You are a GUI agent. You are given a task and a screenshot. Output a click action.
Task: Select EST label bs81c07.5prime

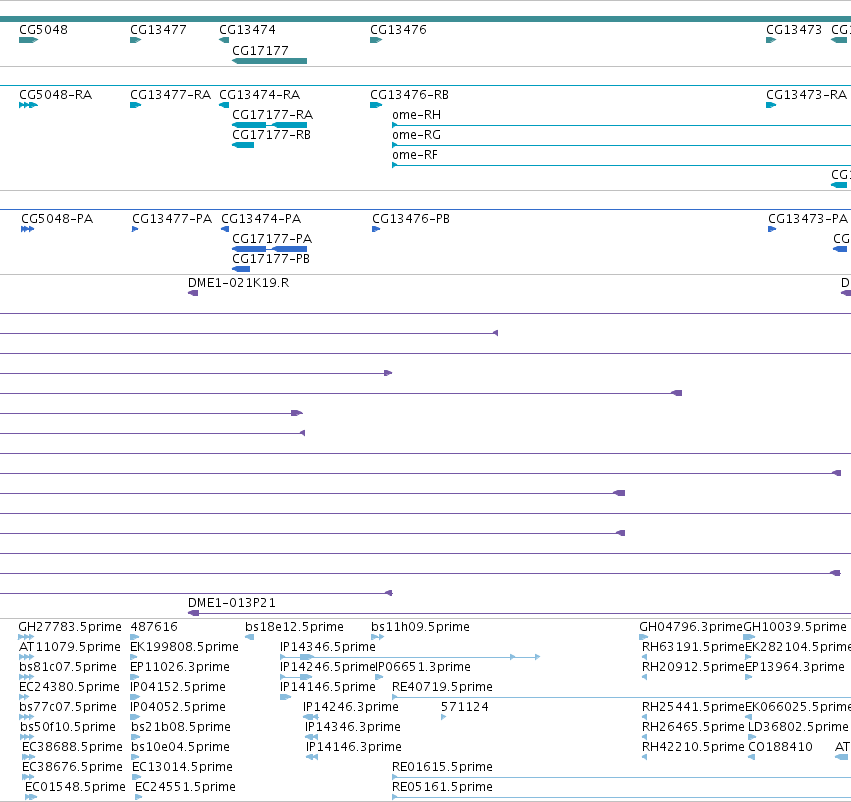click(68, 667)
